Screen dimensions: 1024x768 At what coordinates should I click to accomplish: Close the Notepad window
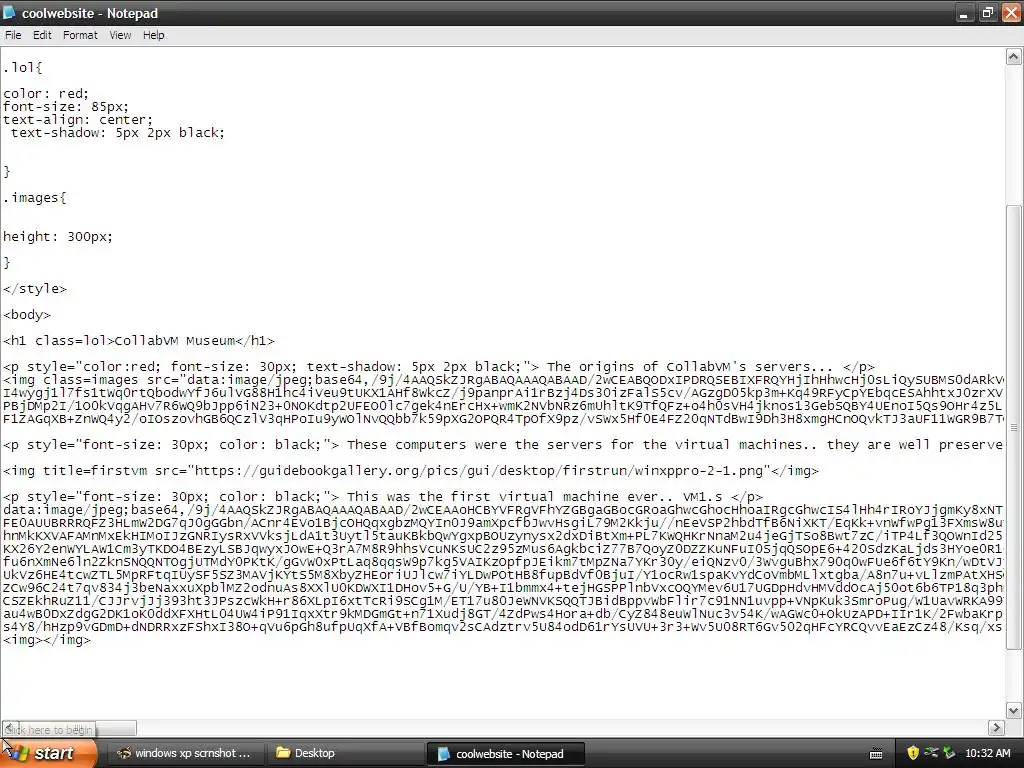(x=1012, y=13)
